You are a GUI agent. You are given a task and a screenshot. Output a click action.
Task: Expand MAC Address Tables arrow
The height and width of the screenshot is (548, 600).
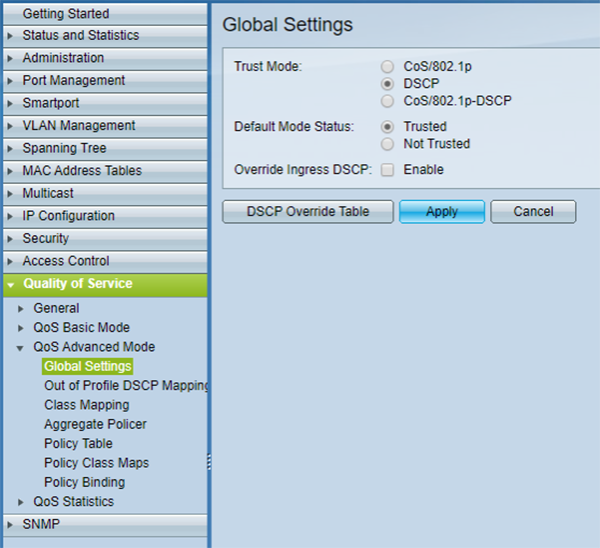pos(10,171)
